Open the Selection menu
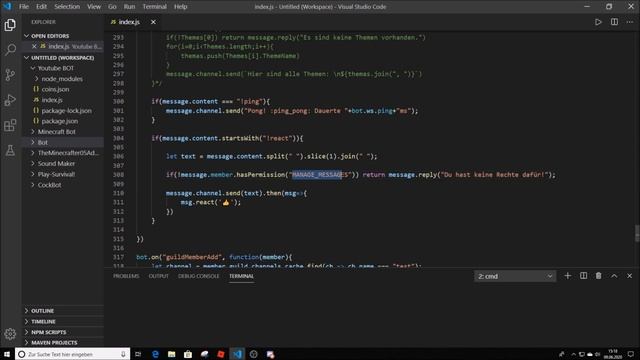This screenshot has height=360, width=640. coord(67,7)
